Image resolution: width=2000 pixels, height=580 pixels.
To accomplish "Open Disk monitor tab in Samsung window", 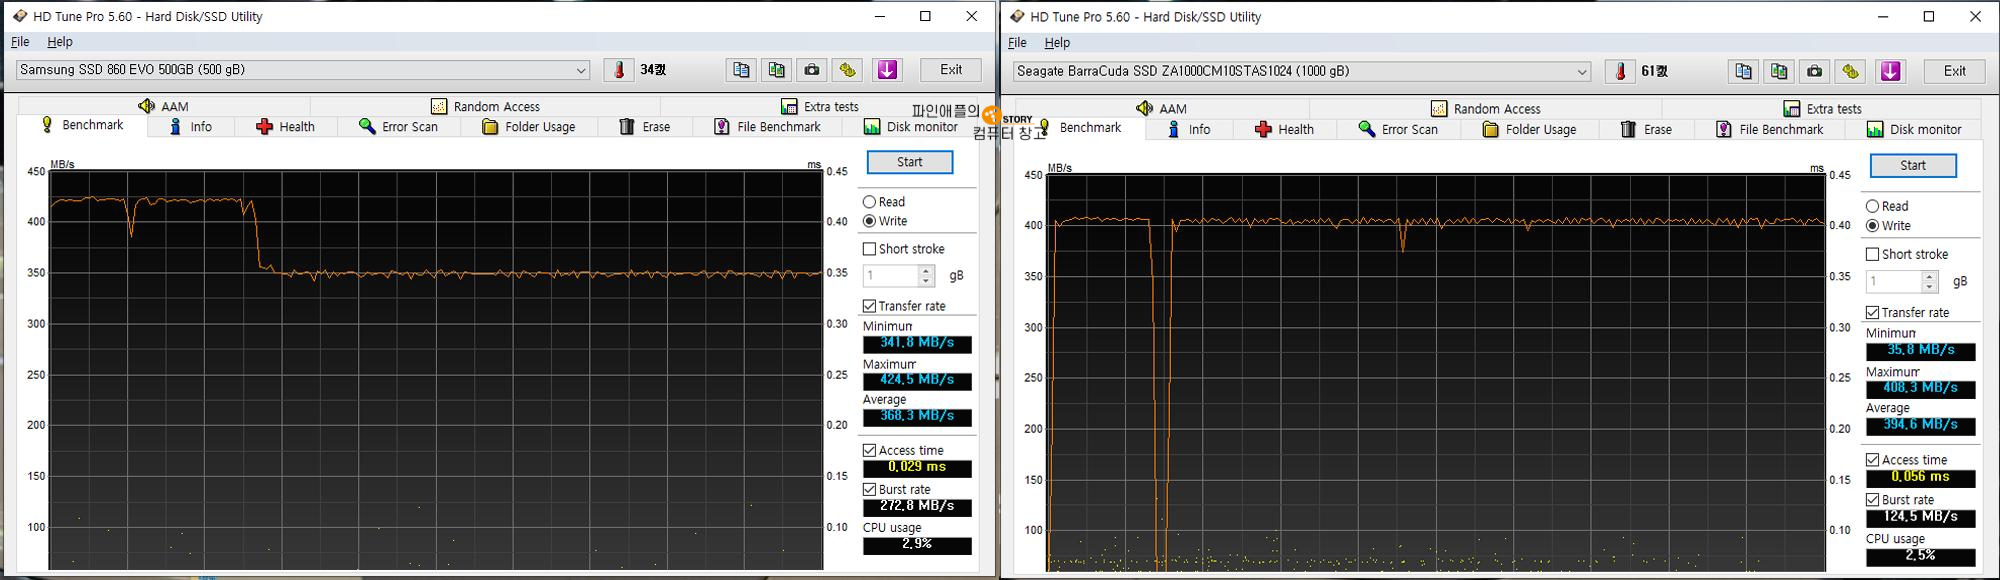I will [x=910, y=127].
